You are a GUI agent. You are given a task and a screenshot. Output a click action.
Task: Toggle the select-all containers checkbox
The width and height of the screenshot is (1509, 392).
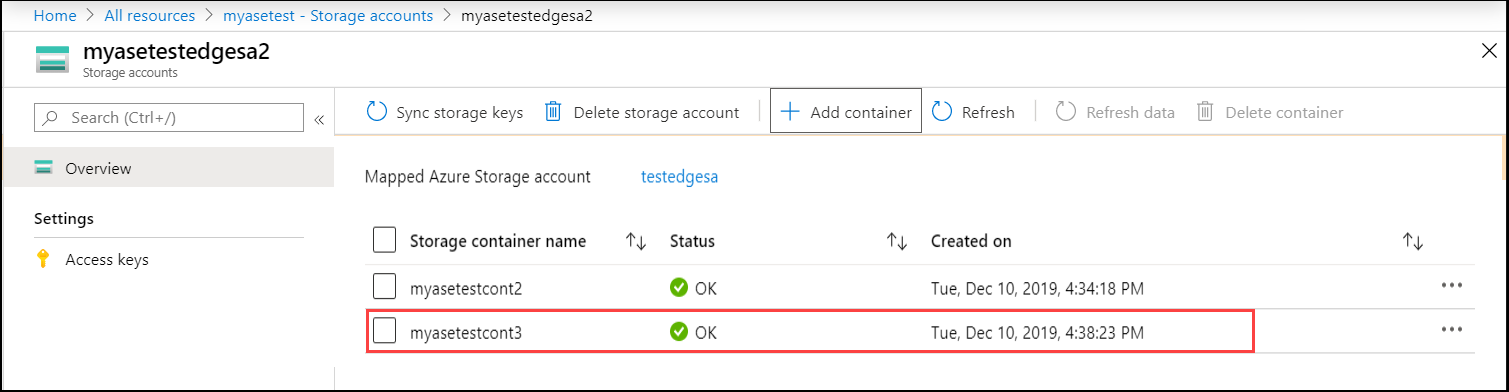click(x=385, y=241)
